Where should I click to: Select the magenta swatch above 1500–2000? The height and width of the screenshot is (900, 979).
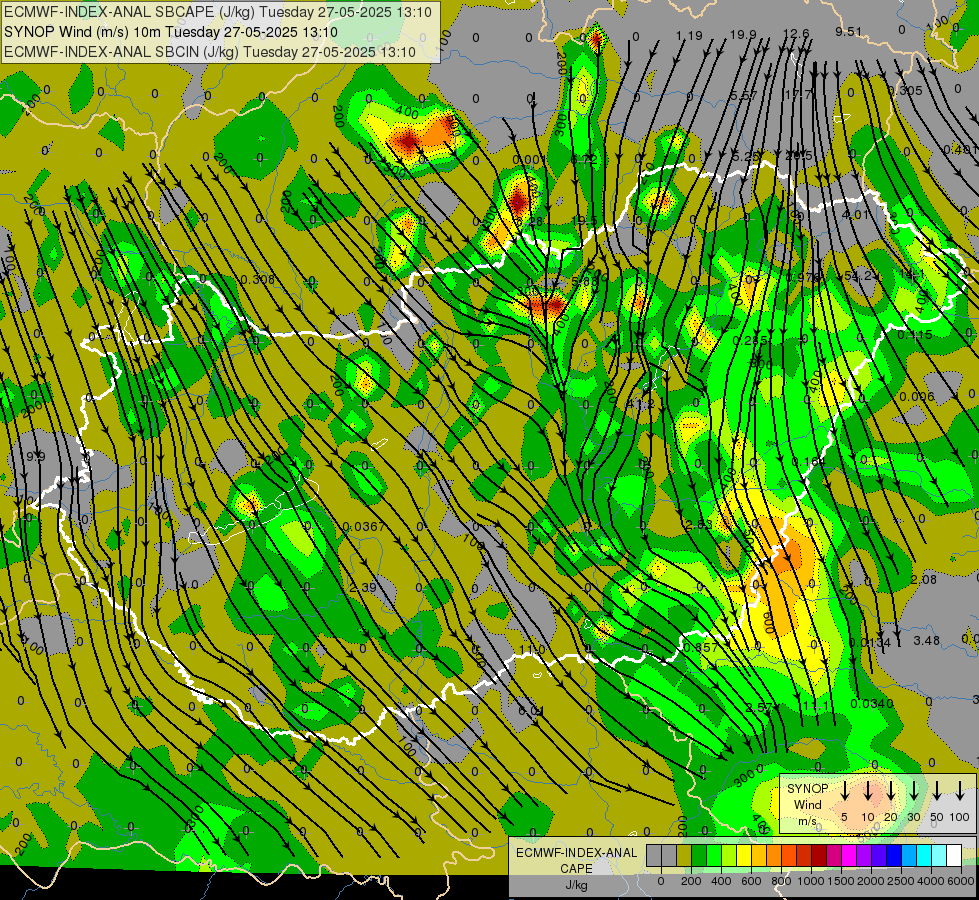click(849, 856)
